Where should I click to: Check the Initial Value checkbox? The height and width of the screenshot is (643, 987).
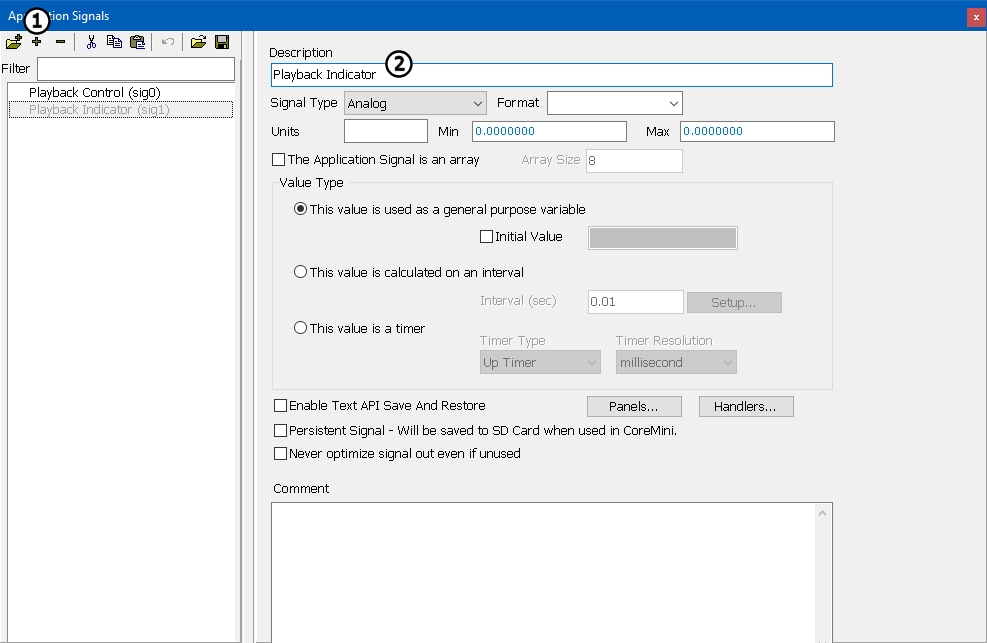pos(487,237)
